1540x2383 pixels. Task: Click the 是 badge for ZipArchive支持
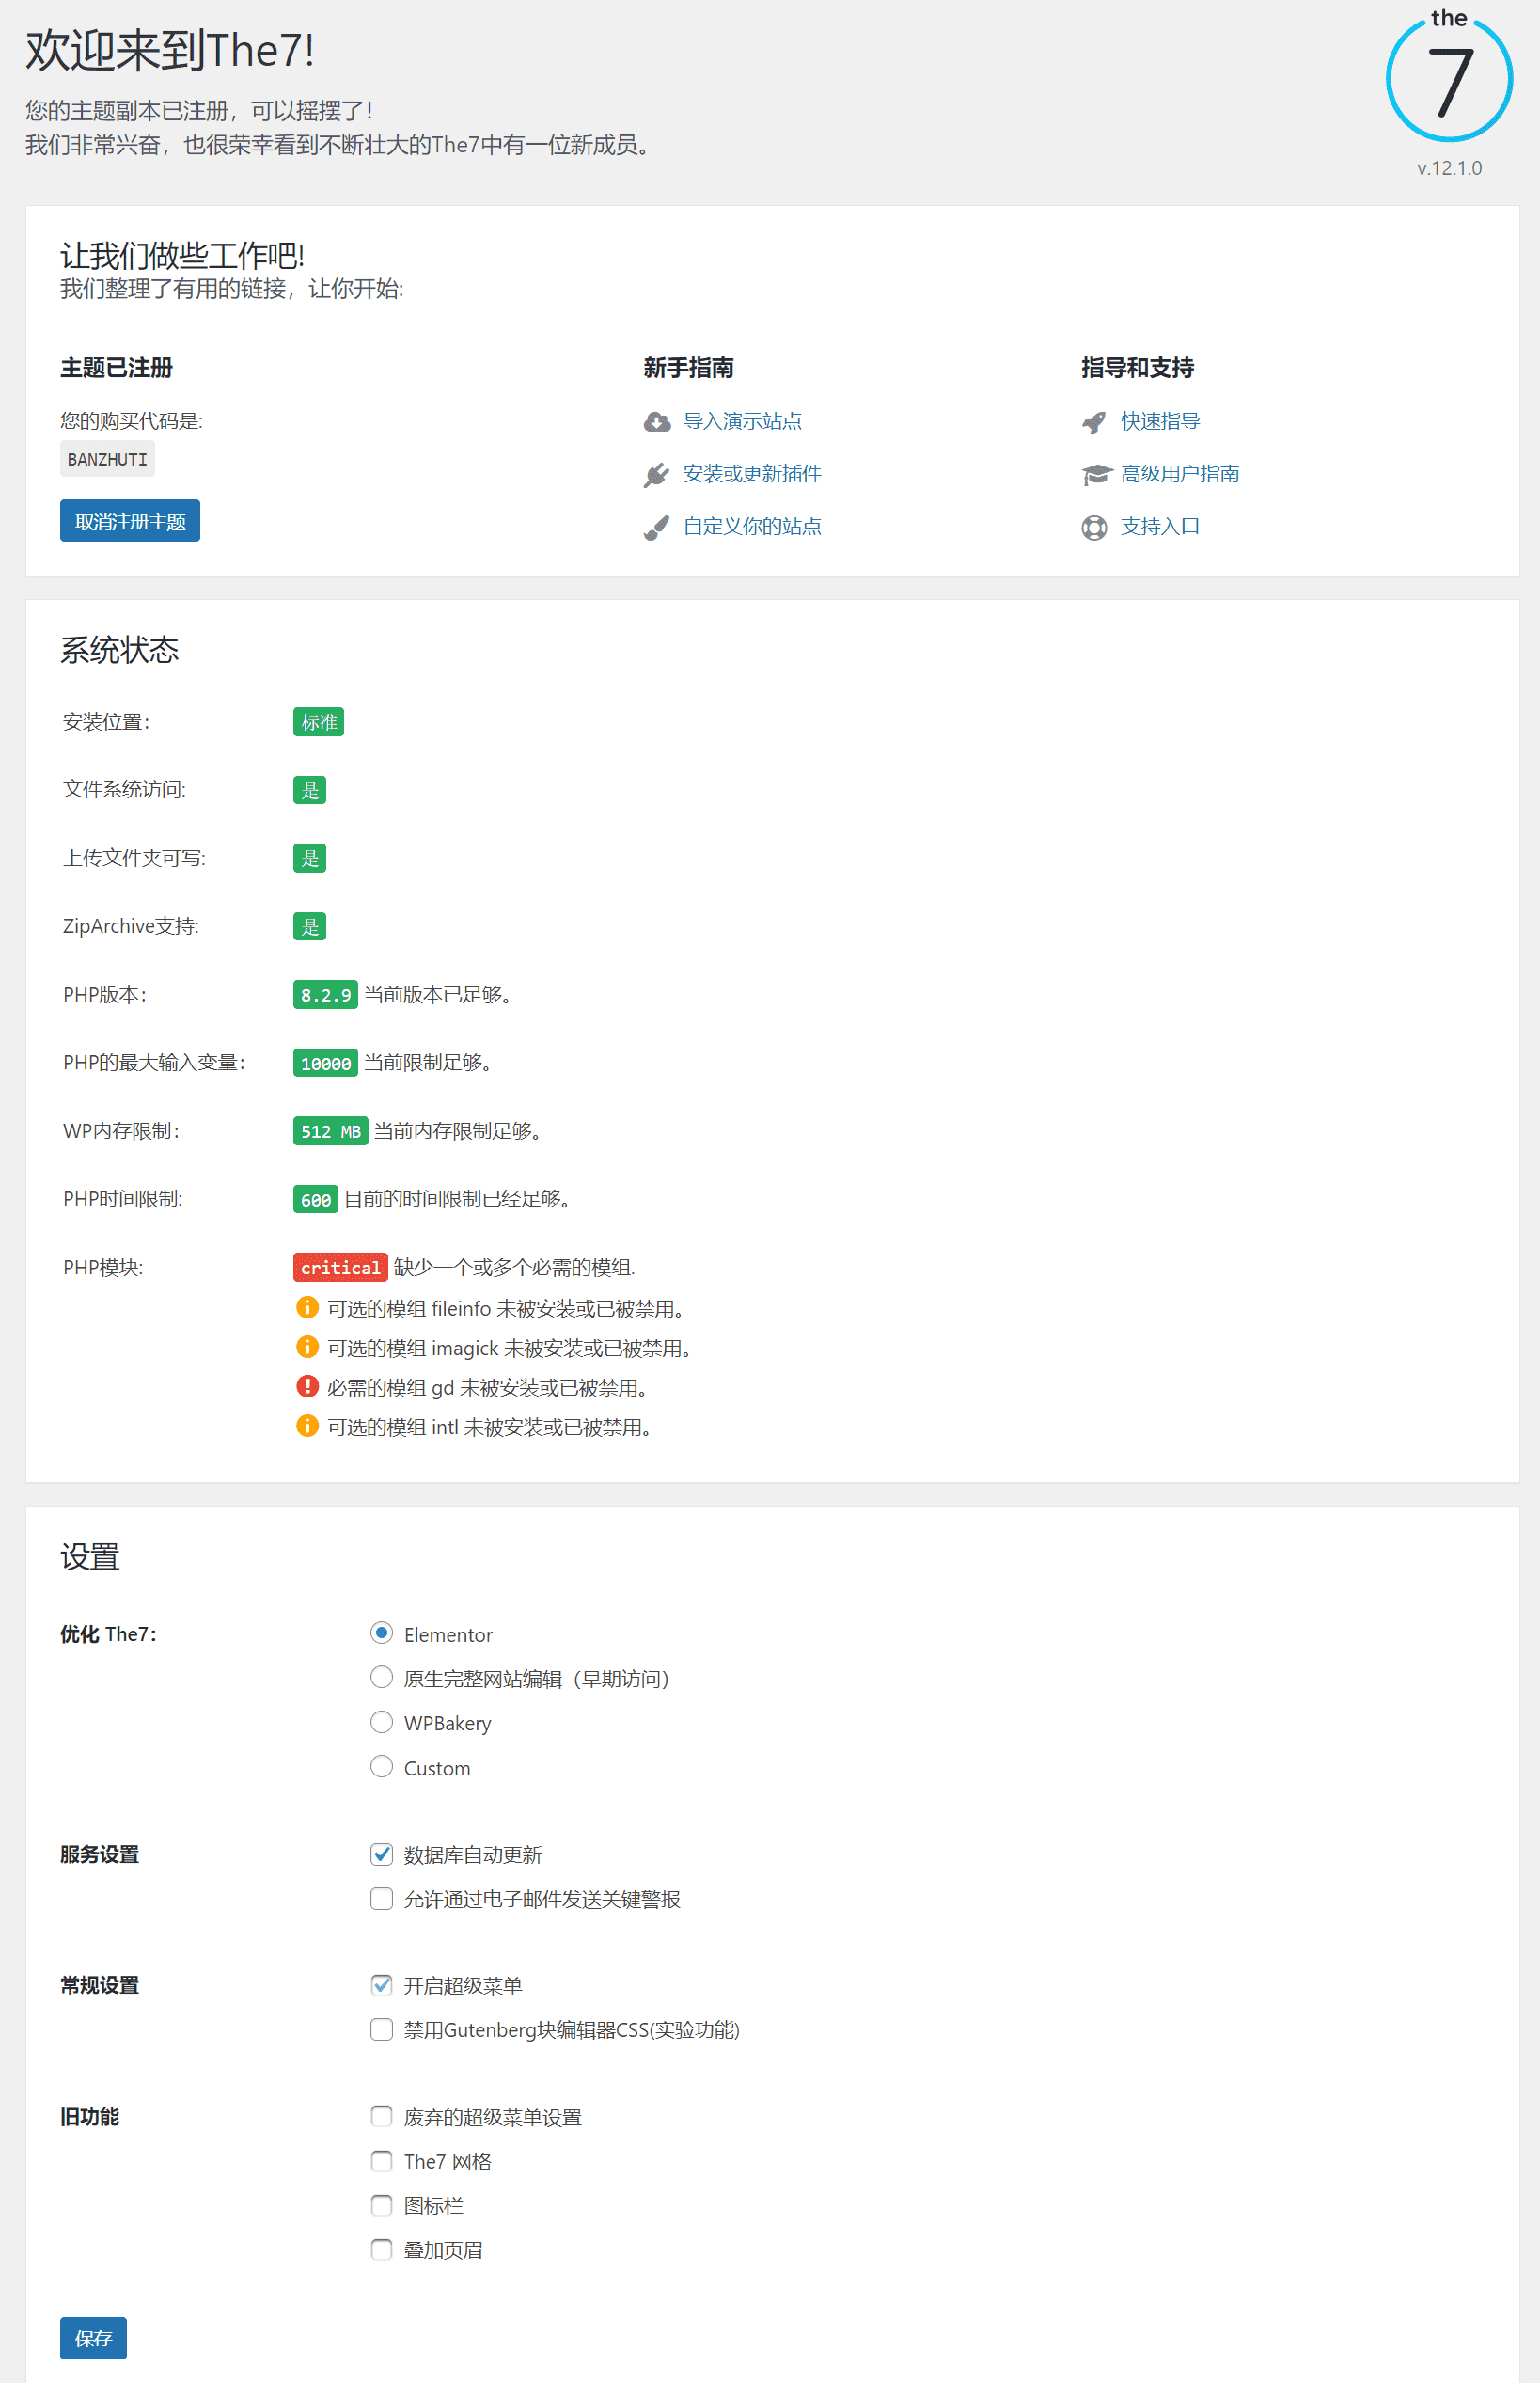(x=309, y=926)
